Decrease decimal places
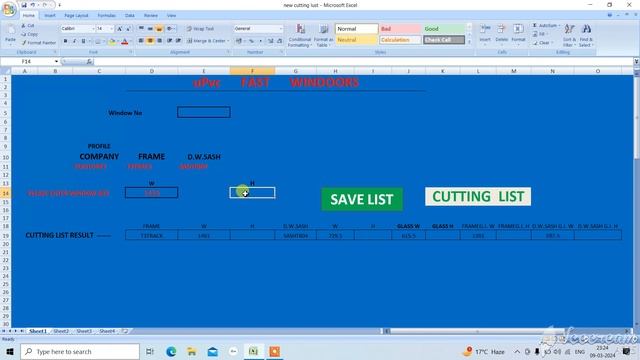This screenshot has width=640, height=360. [x=280, y=41]
